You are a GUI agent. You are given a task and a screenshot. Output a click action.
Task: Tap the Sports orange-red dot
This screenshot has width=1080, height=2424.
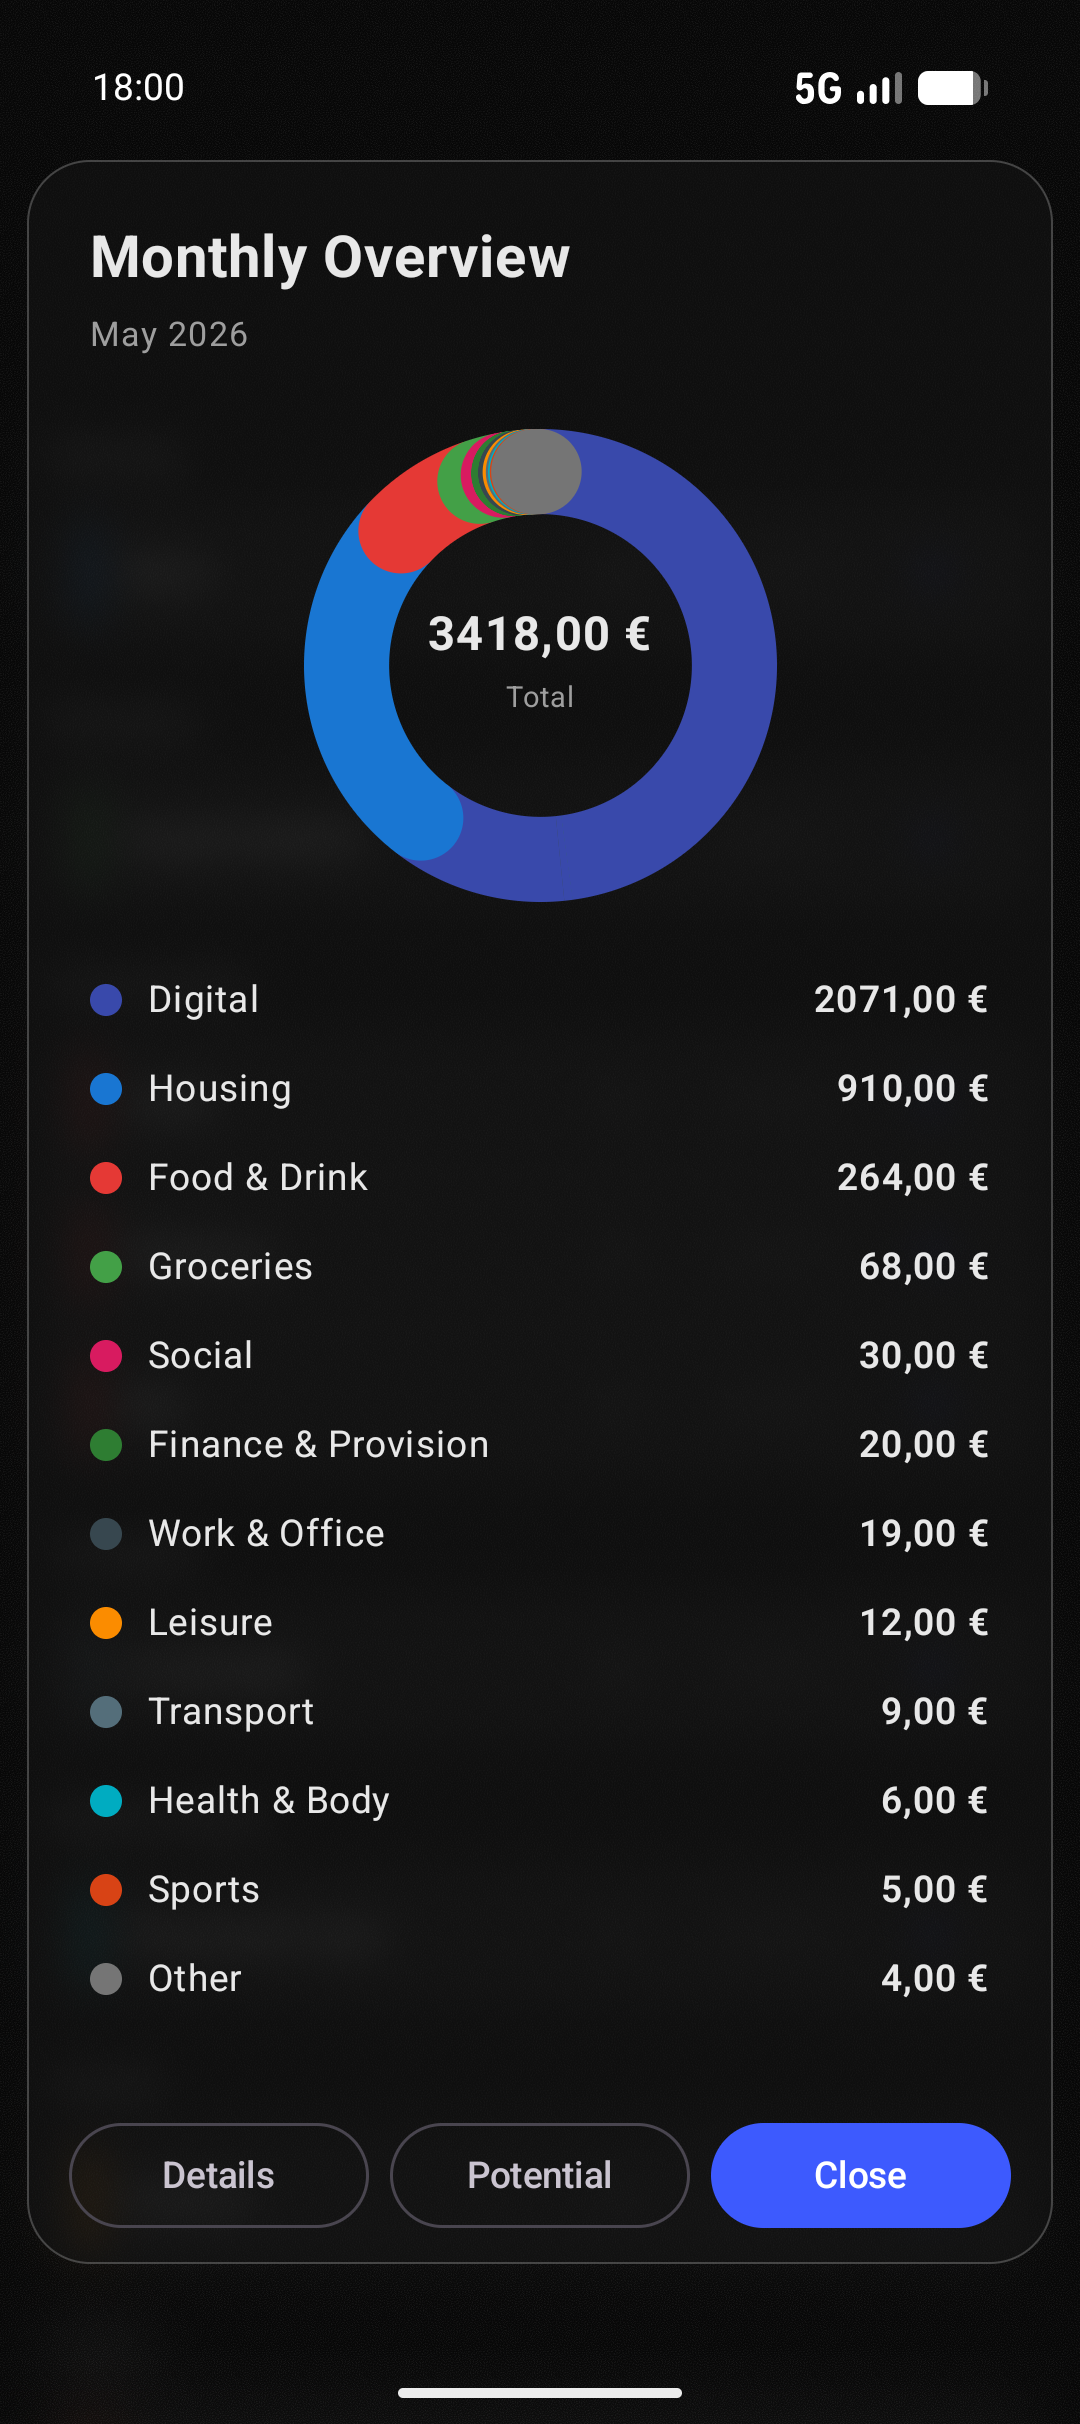coord(106,1890)
